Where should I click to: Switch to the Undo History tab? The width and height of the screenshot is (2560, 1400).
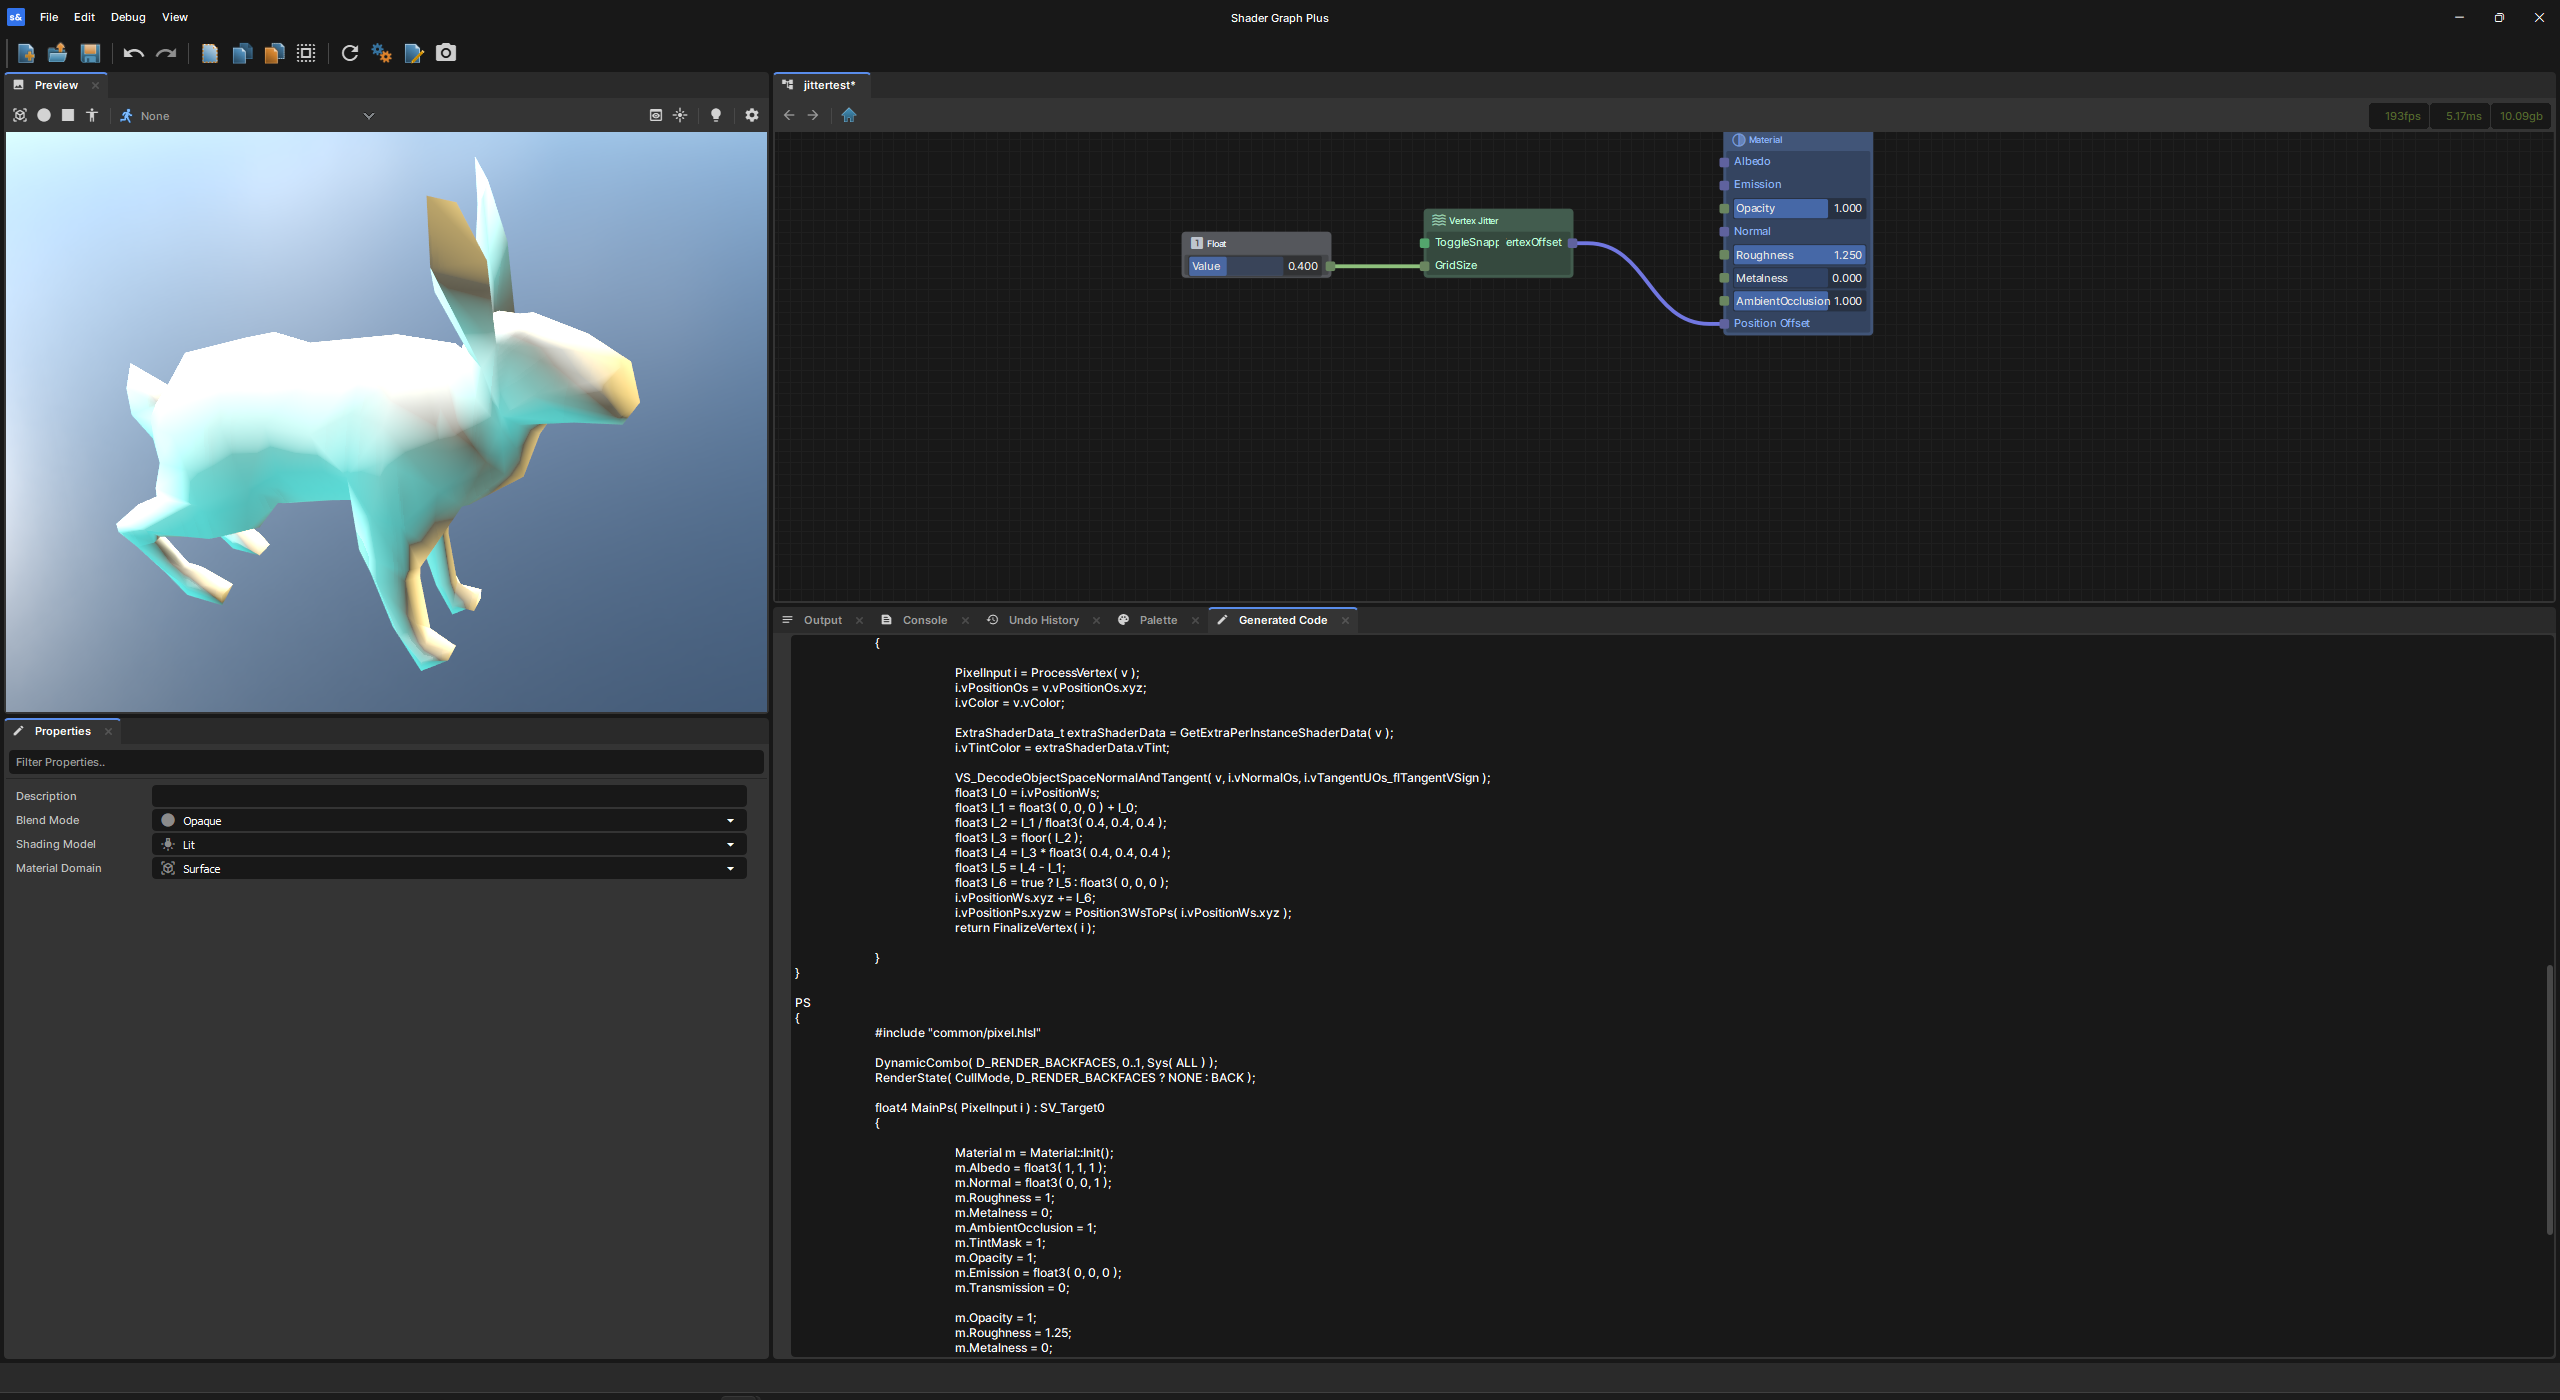[1043, 620]
